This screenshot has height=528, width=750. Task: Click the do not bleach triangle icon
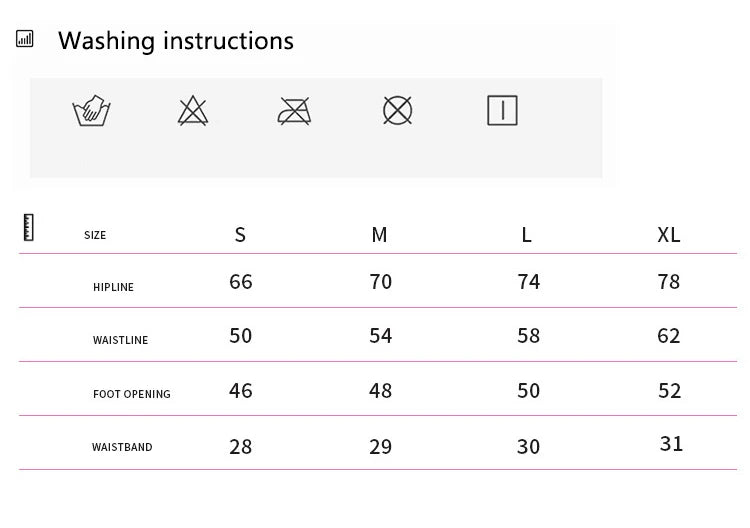[193, 110]
